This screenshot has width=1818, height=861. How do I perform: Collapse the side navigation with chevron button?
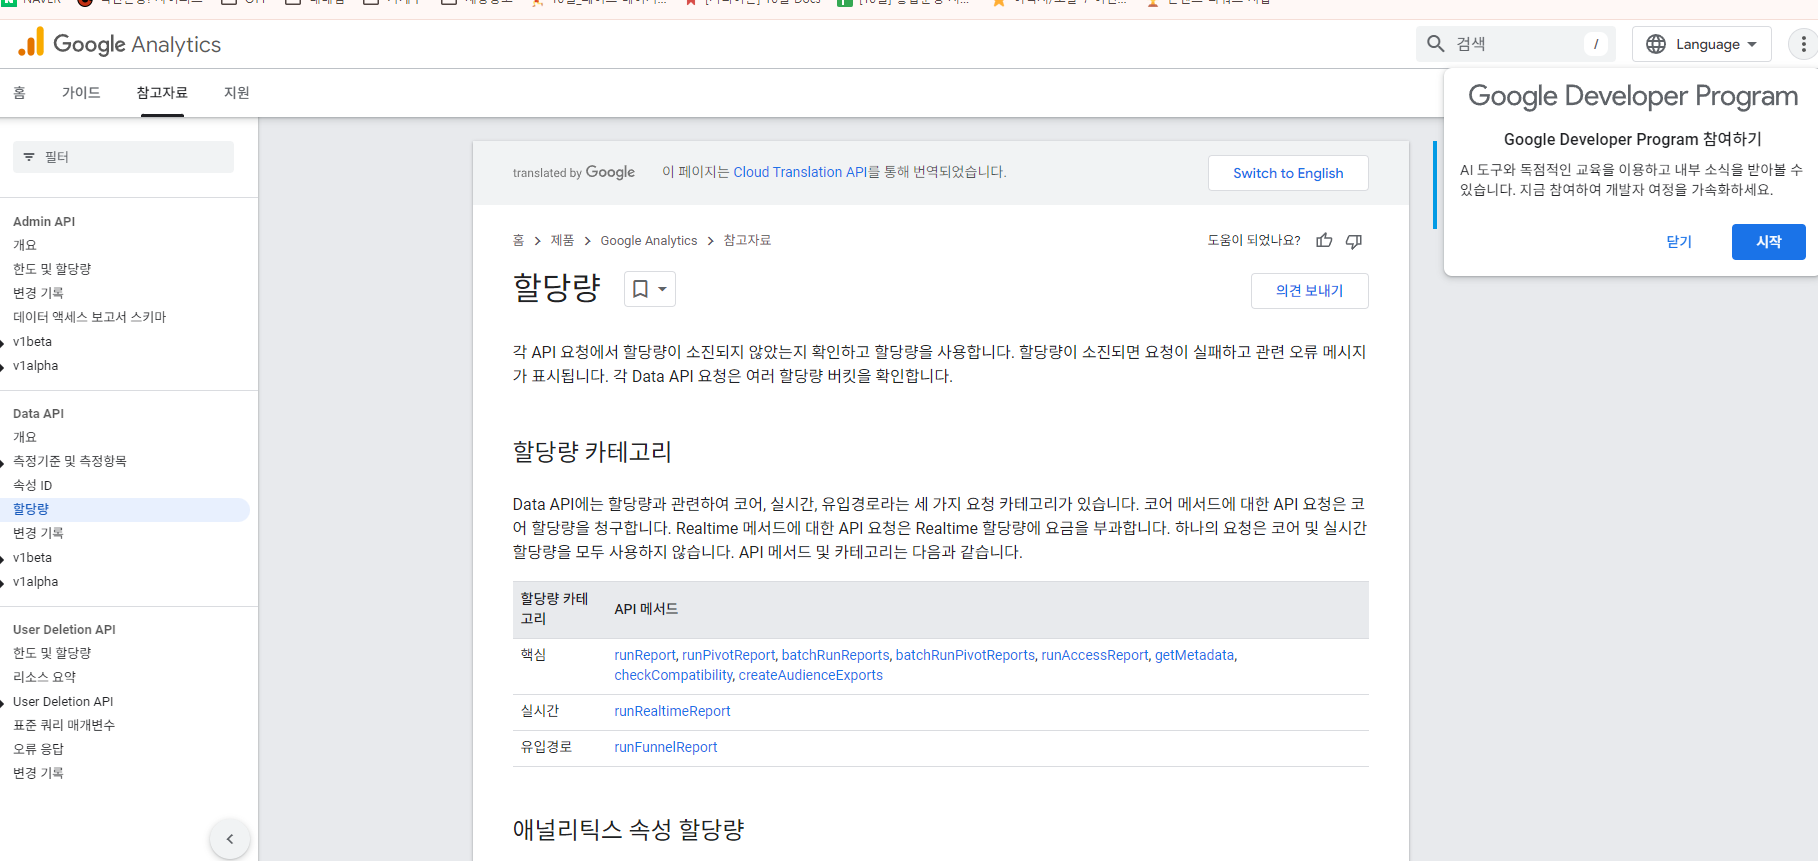tap(230, 839)
